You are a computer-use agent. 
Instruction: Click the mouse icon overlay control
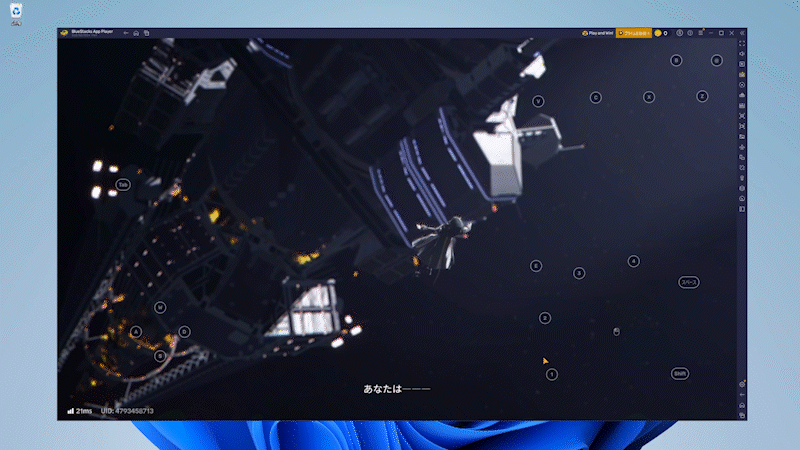coord(616,331)
